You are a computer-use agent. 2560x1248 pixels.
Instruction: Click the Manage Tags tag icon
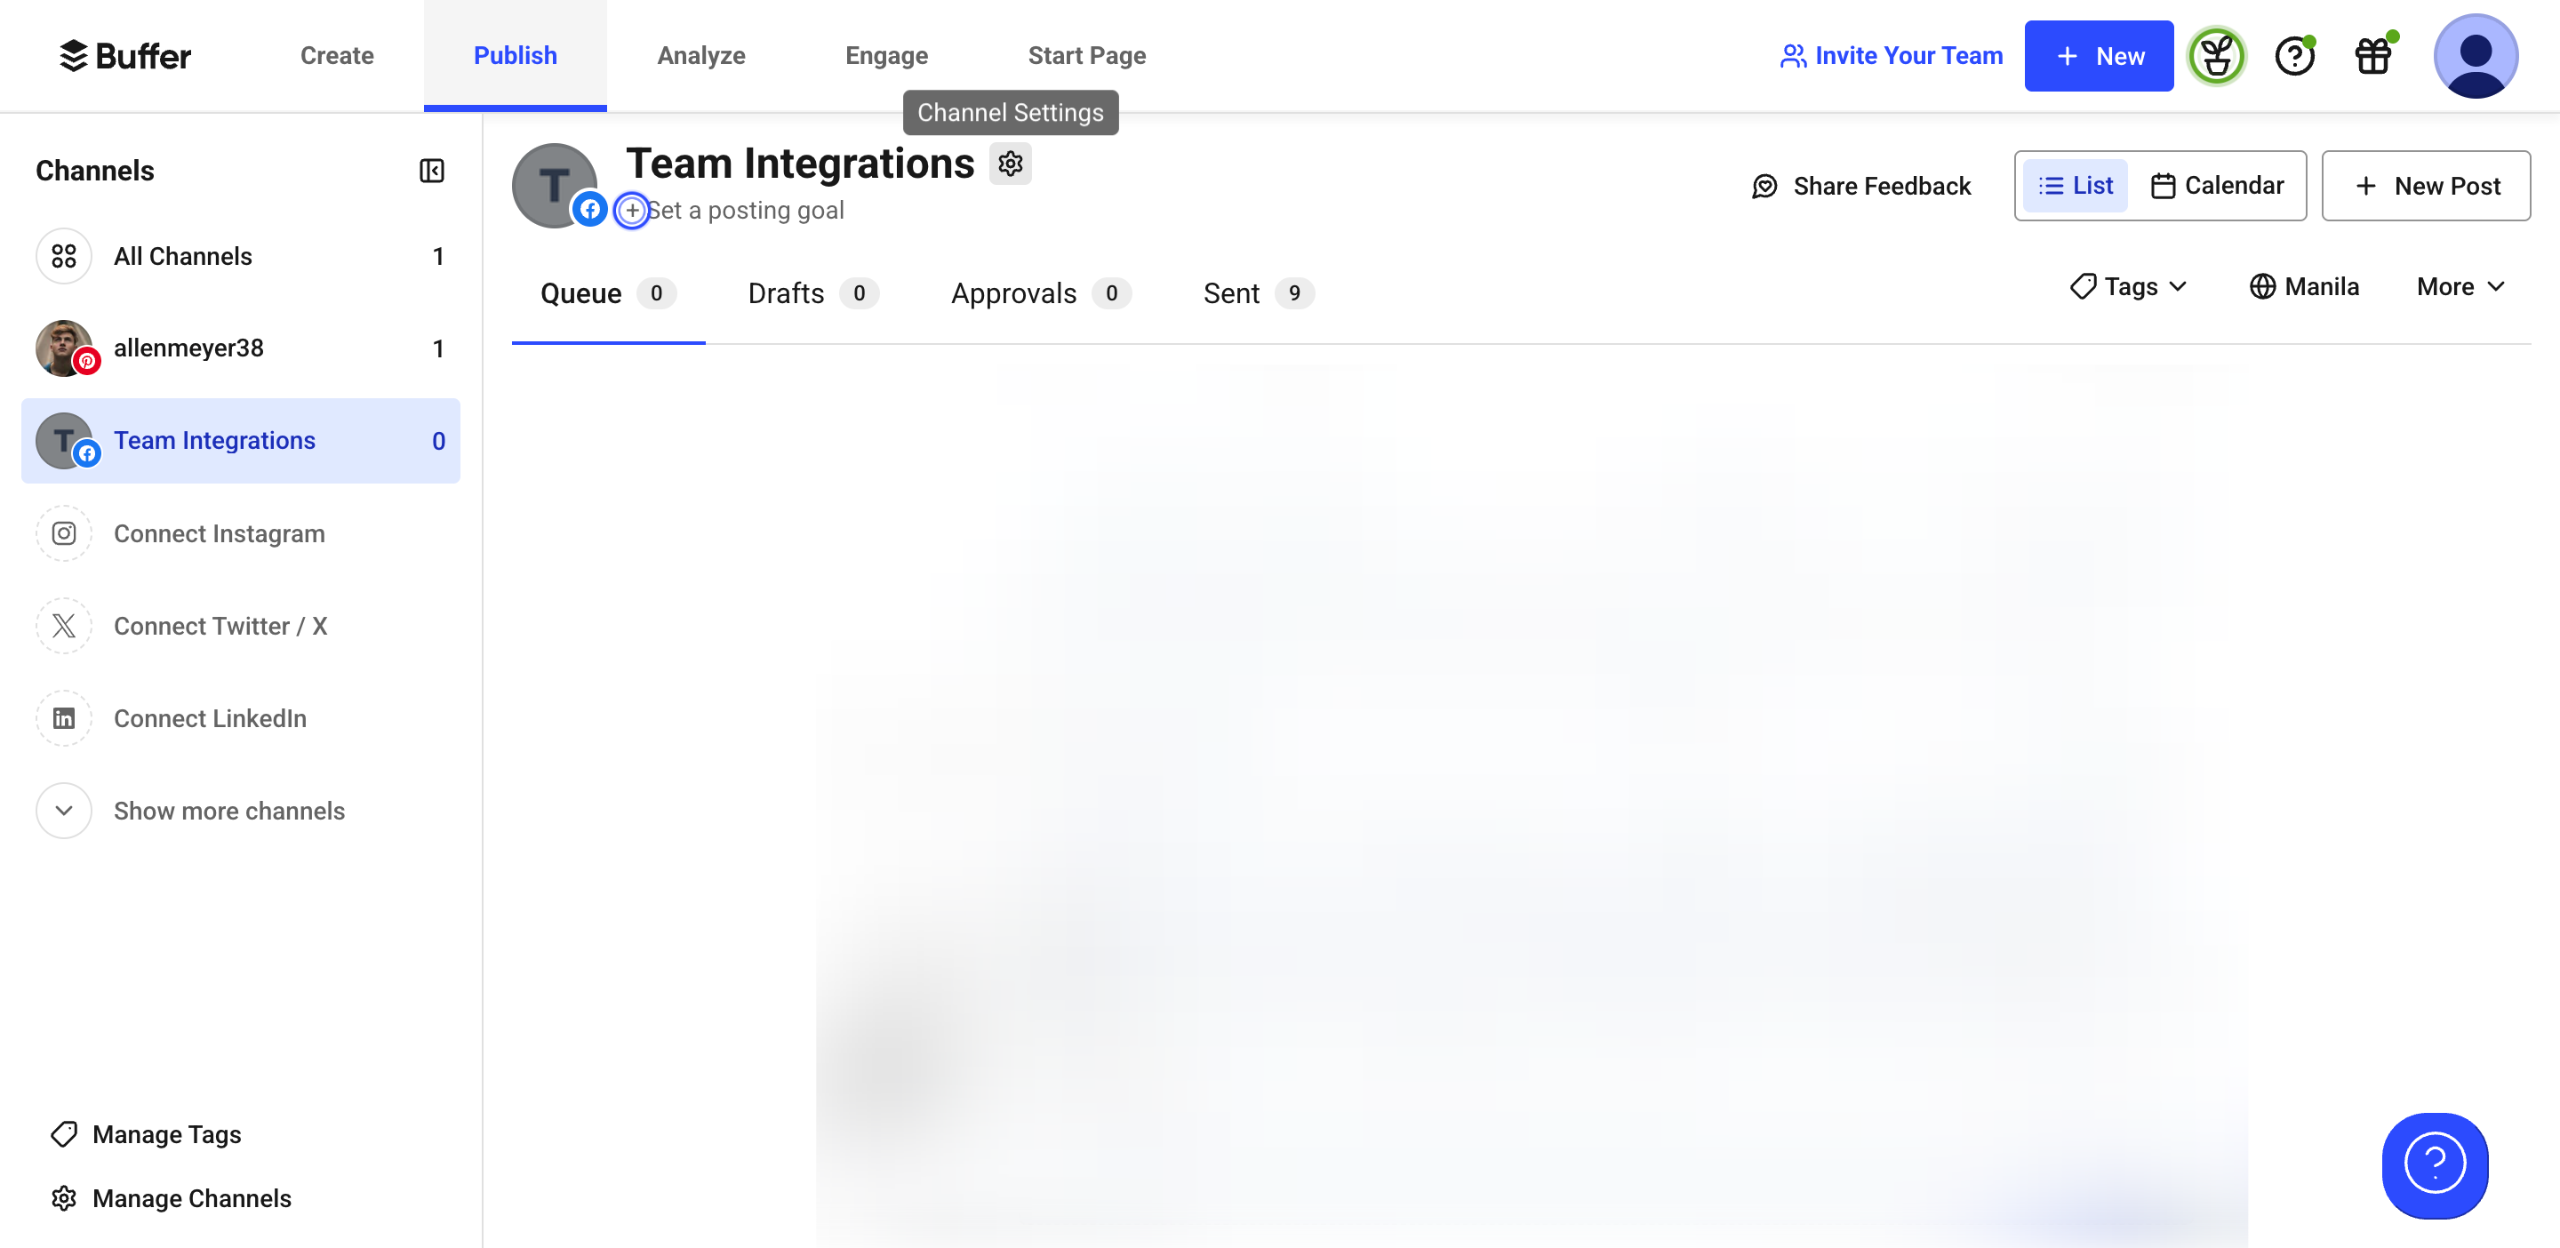[64, 1134]
